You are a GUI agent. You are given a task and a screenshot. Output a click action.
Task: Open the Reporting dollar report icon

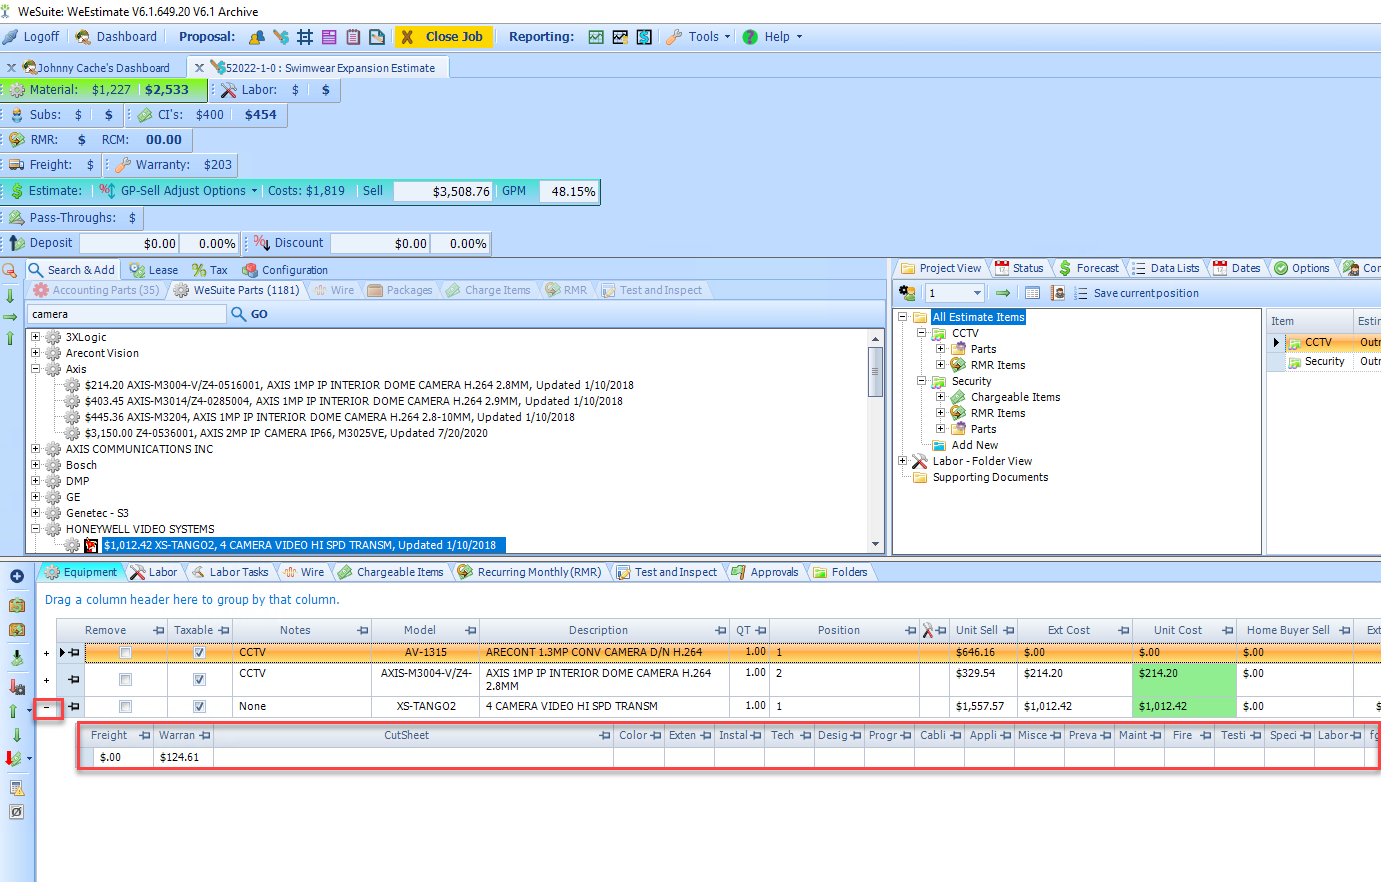(x=645, y=37)
